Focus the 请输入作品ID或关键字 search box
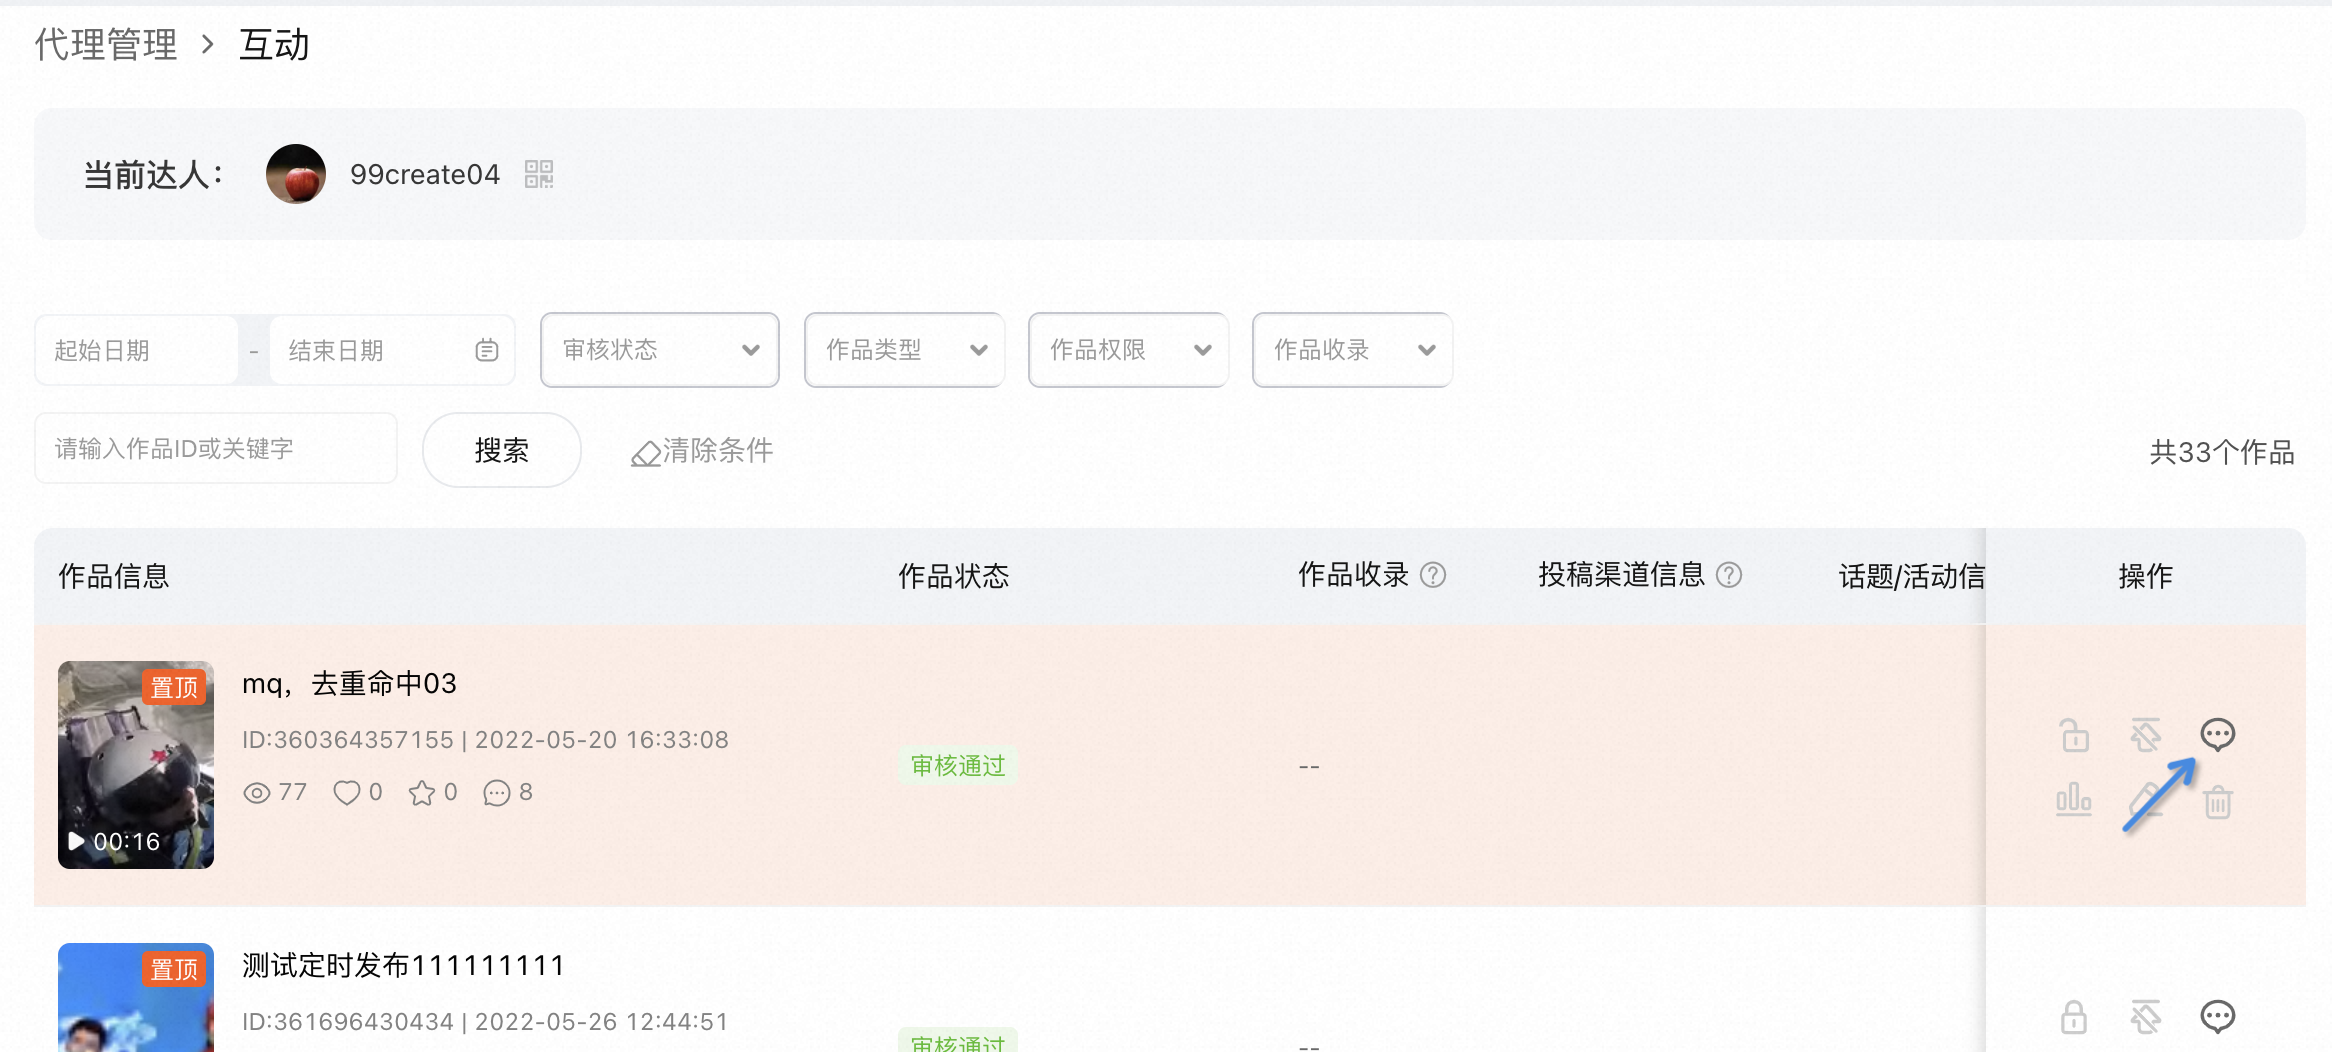The height and width of the screenshot is (1052, 2332). [x=216, y=448]
